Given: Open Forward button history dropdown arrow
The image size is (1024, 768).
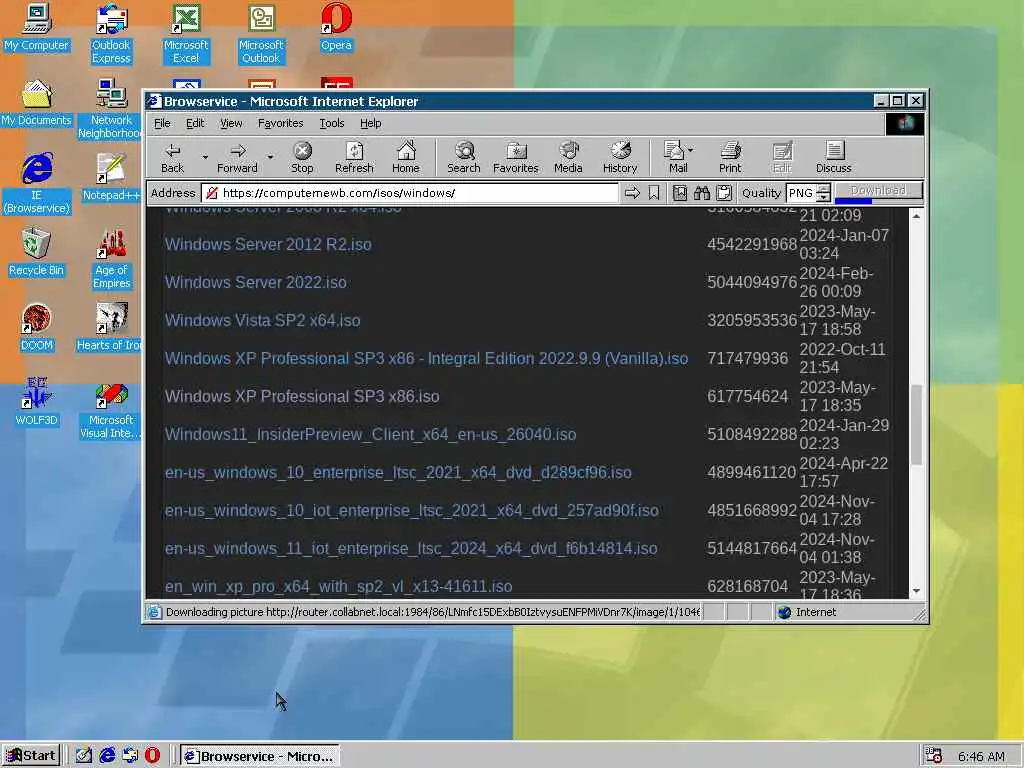Looking at the screenshot, I should (x=270, y=157).
